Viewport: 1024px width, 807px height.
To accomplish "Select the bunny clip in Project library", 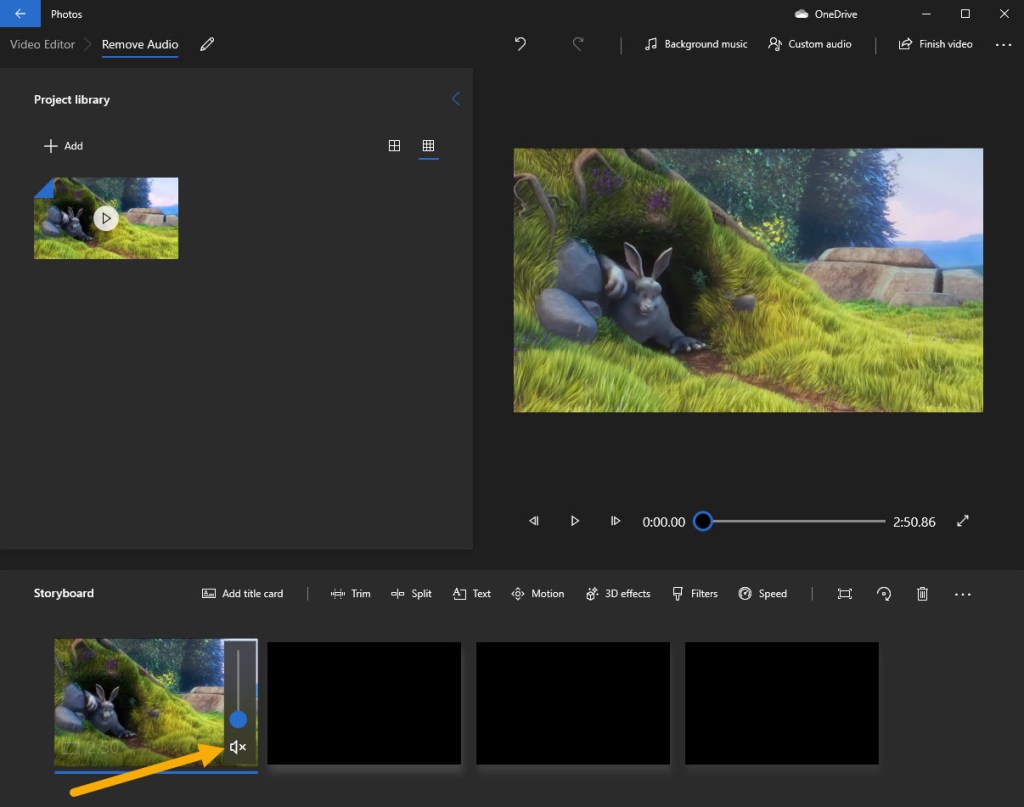I will (x=106, y=218).
